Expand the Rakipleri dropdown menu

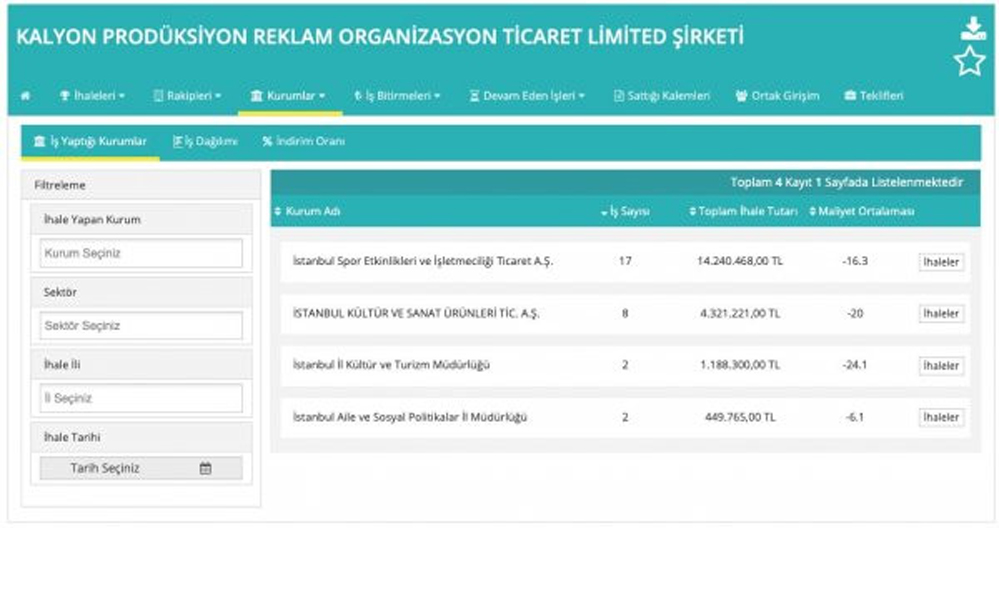click(x=187, y=96)
